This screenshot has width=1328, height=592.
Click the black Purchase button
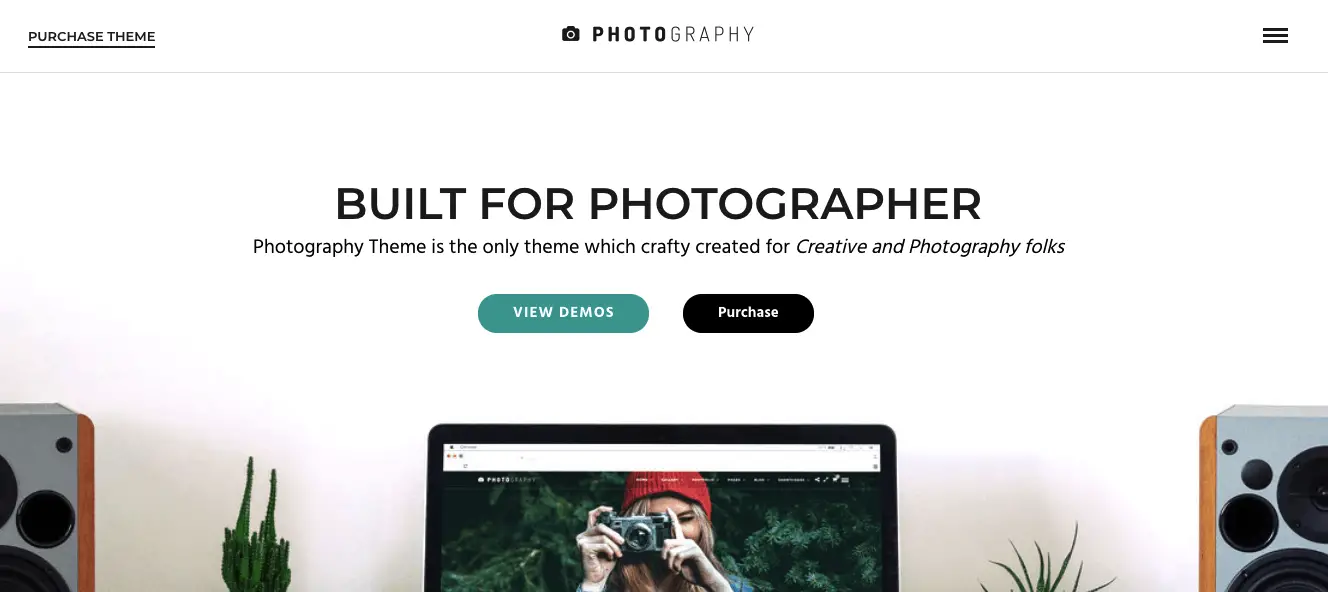[x=748, y=313]
